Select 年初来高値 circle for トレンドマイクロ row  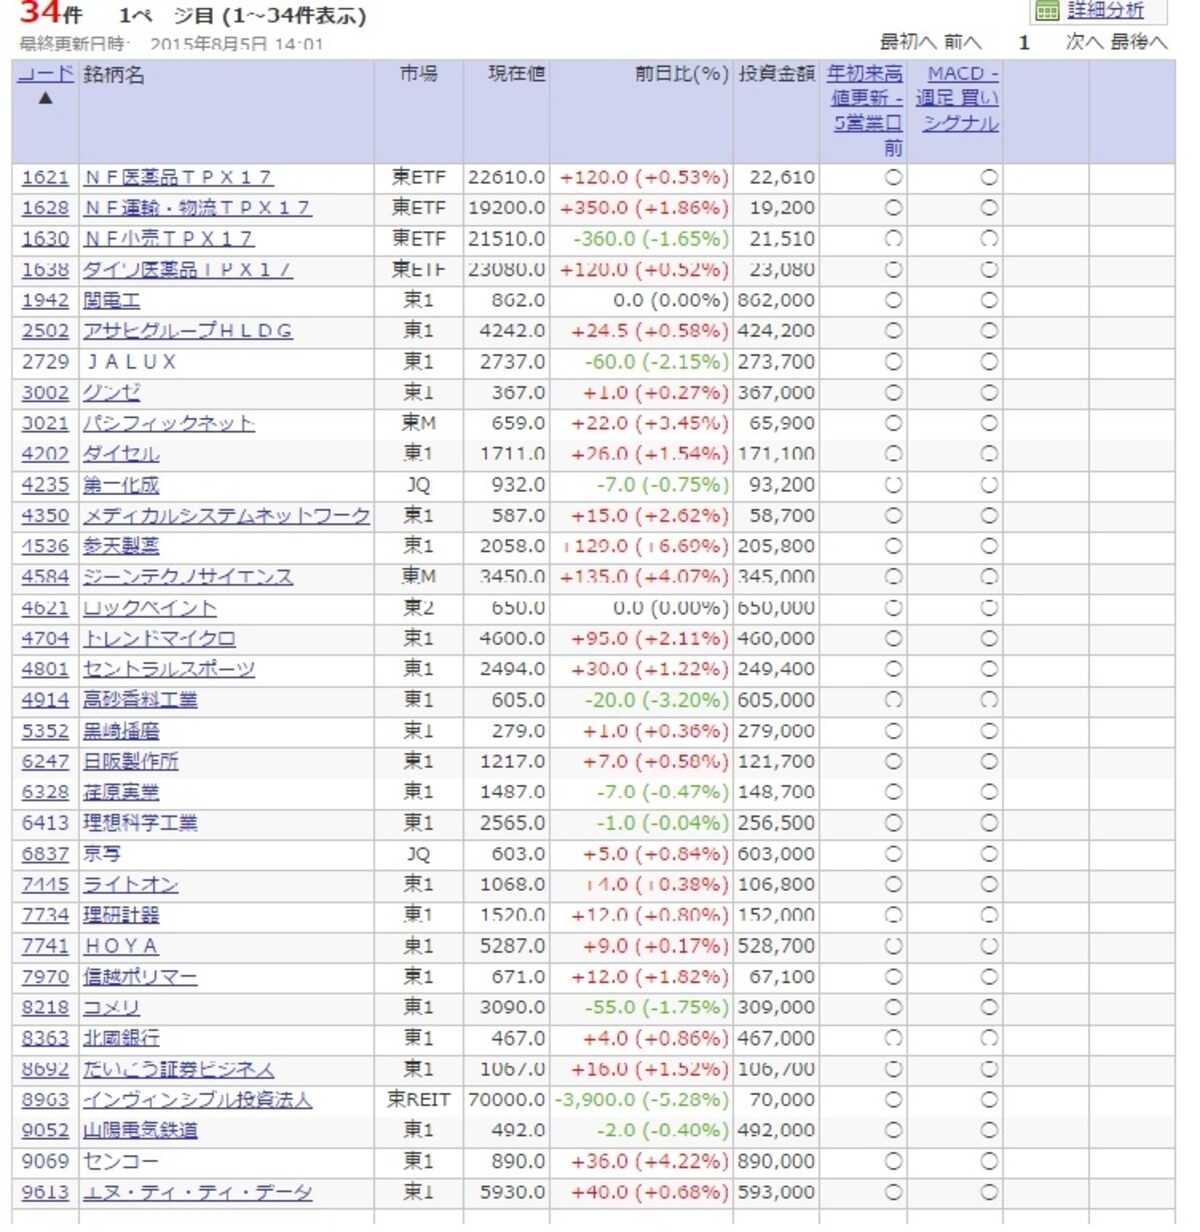[x=893, y=638]
